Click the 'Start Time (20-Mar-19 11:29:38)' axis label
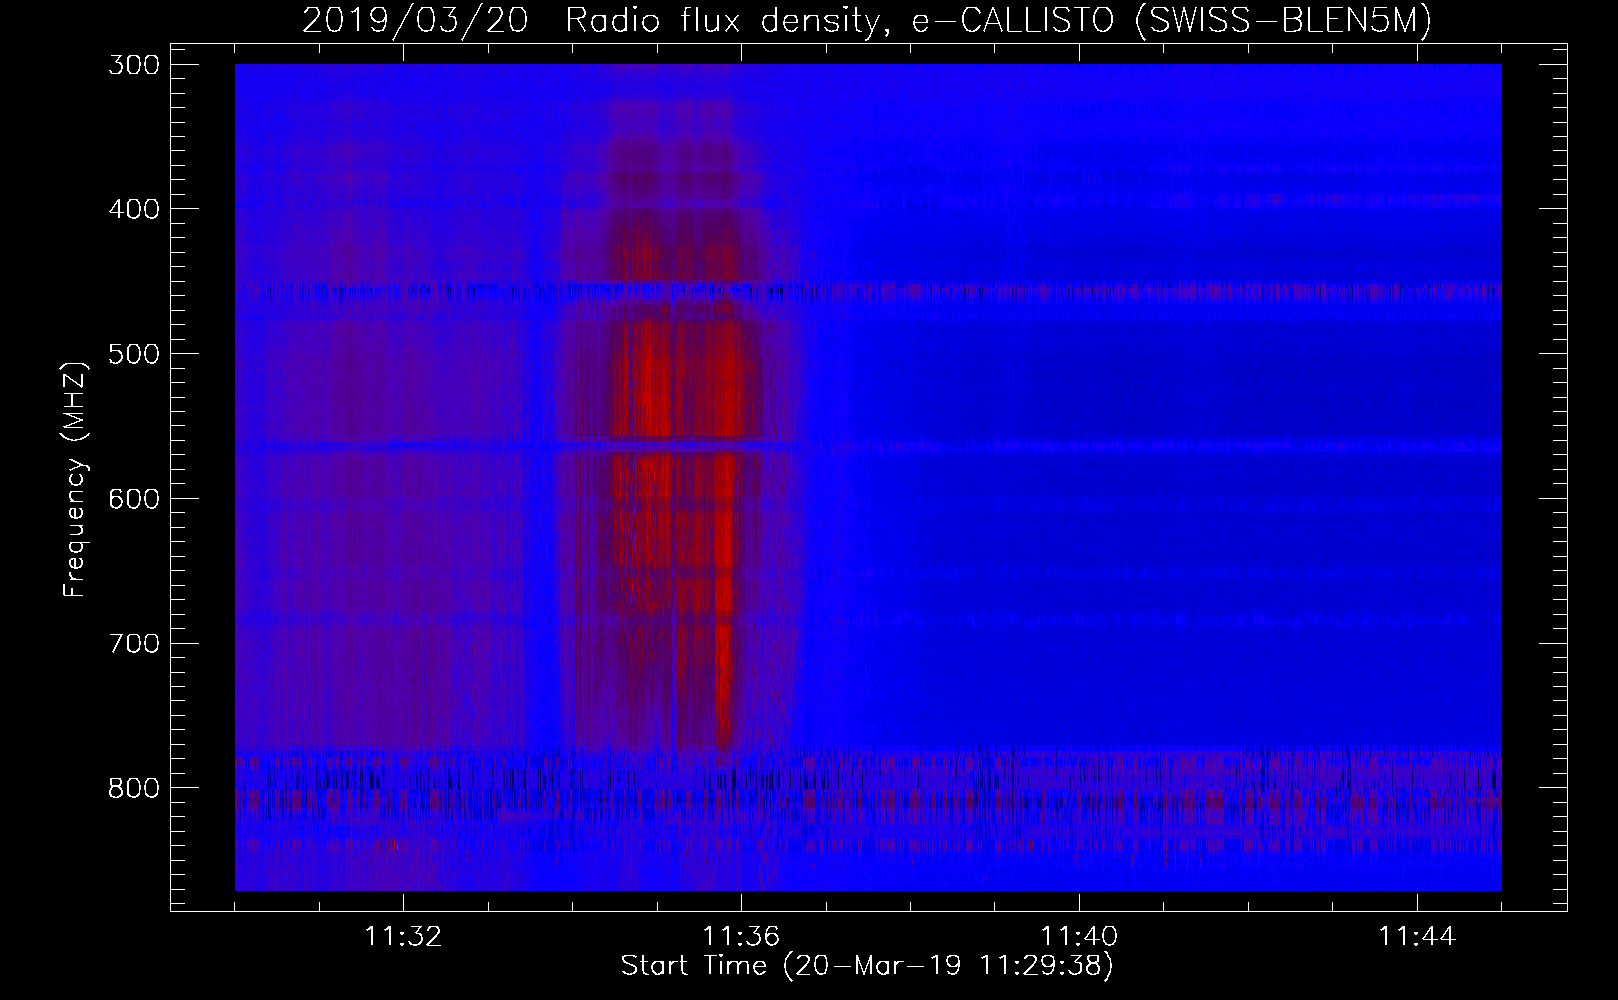The height and width of the screenshot is (1000, 1618). pyautogui.click(x=867, y=966)
